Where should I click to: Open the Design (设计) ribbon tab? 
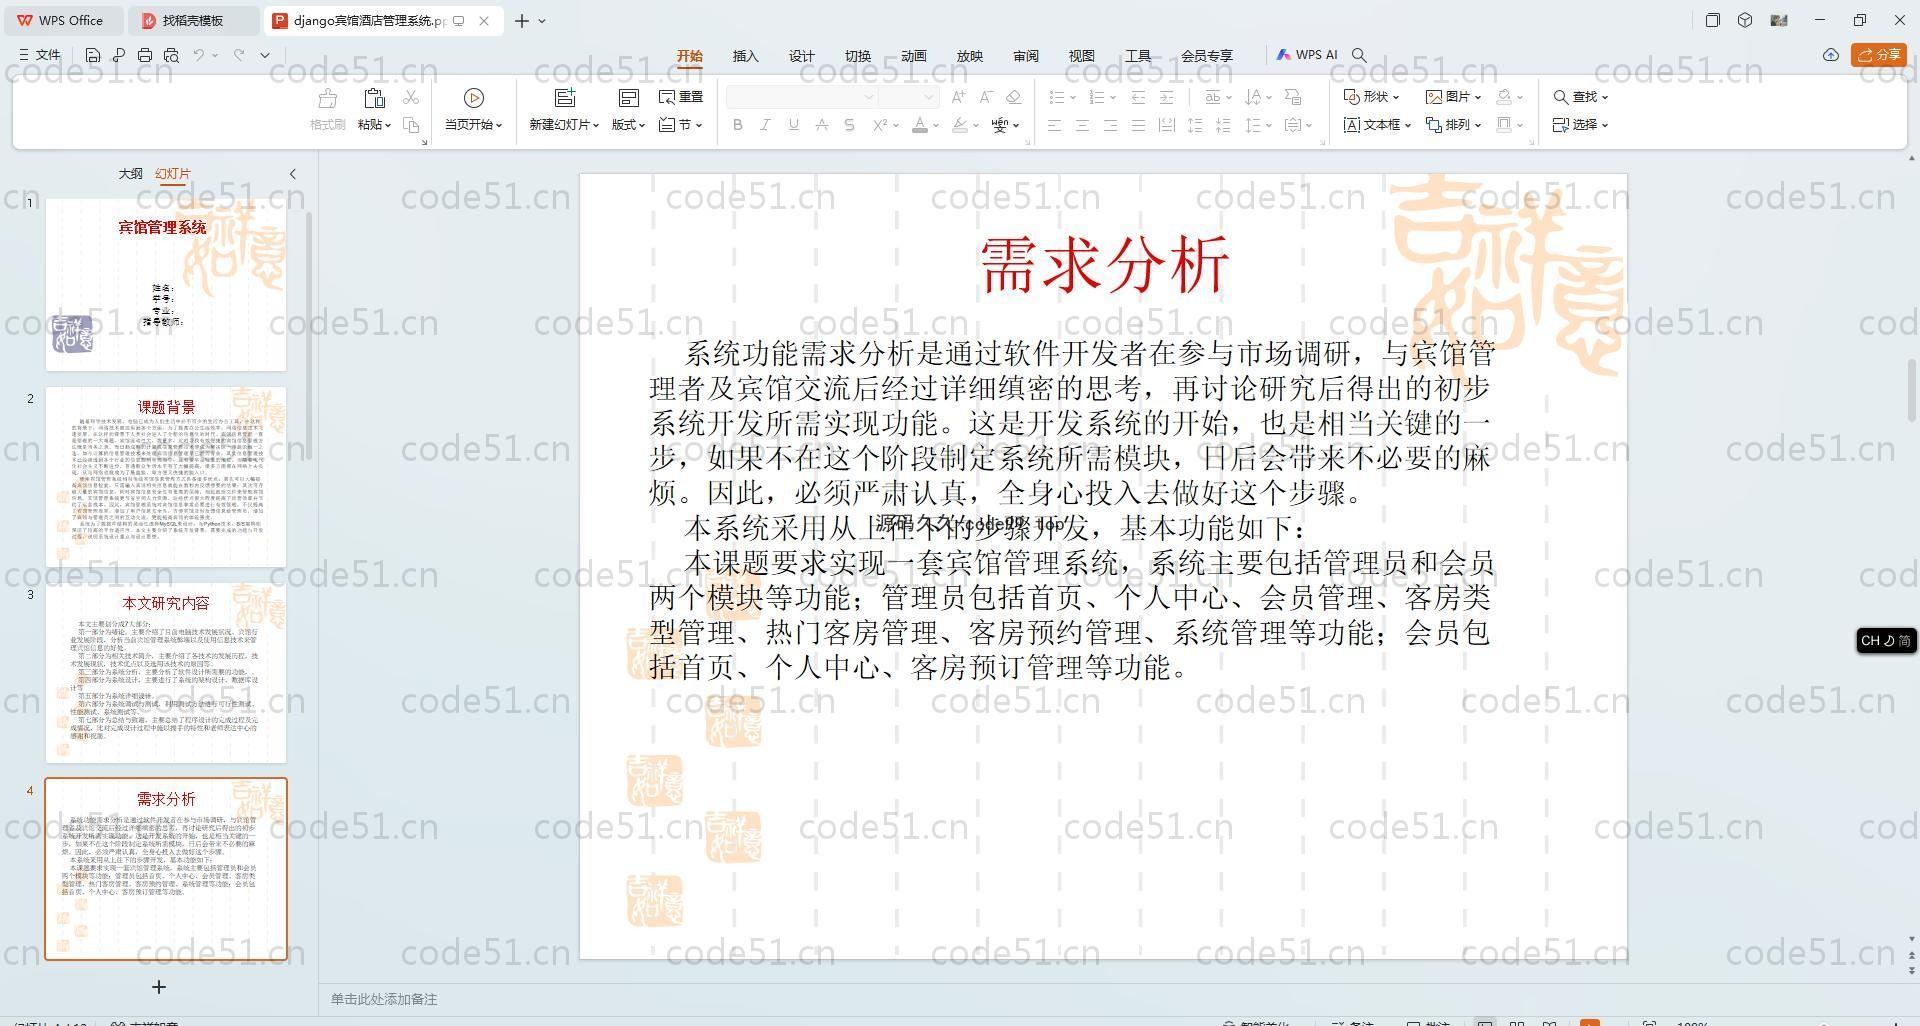click(x=801, y=56)
